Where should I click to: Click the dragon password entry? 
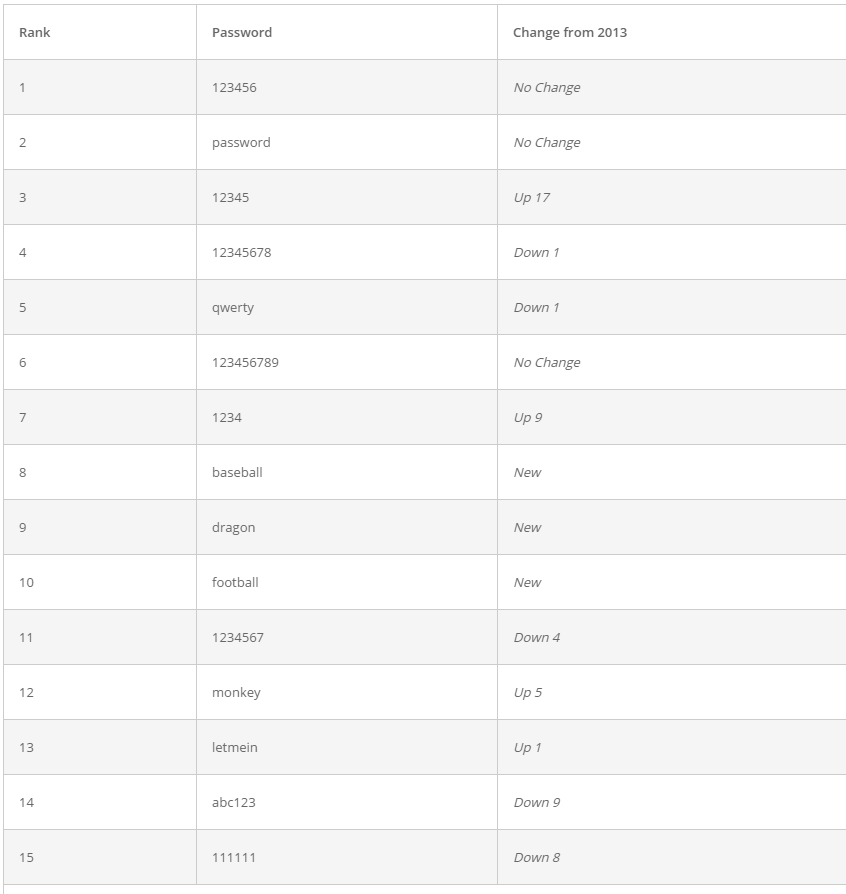233,528
